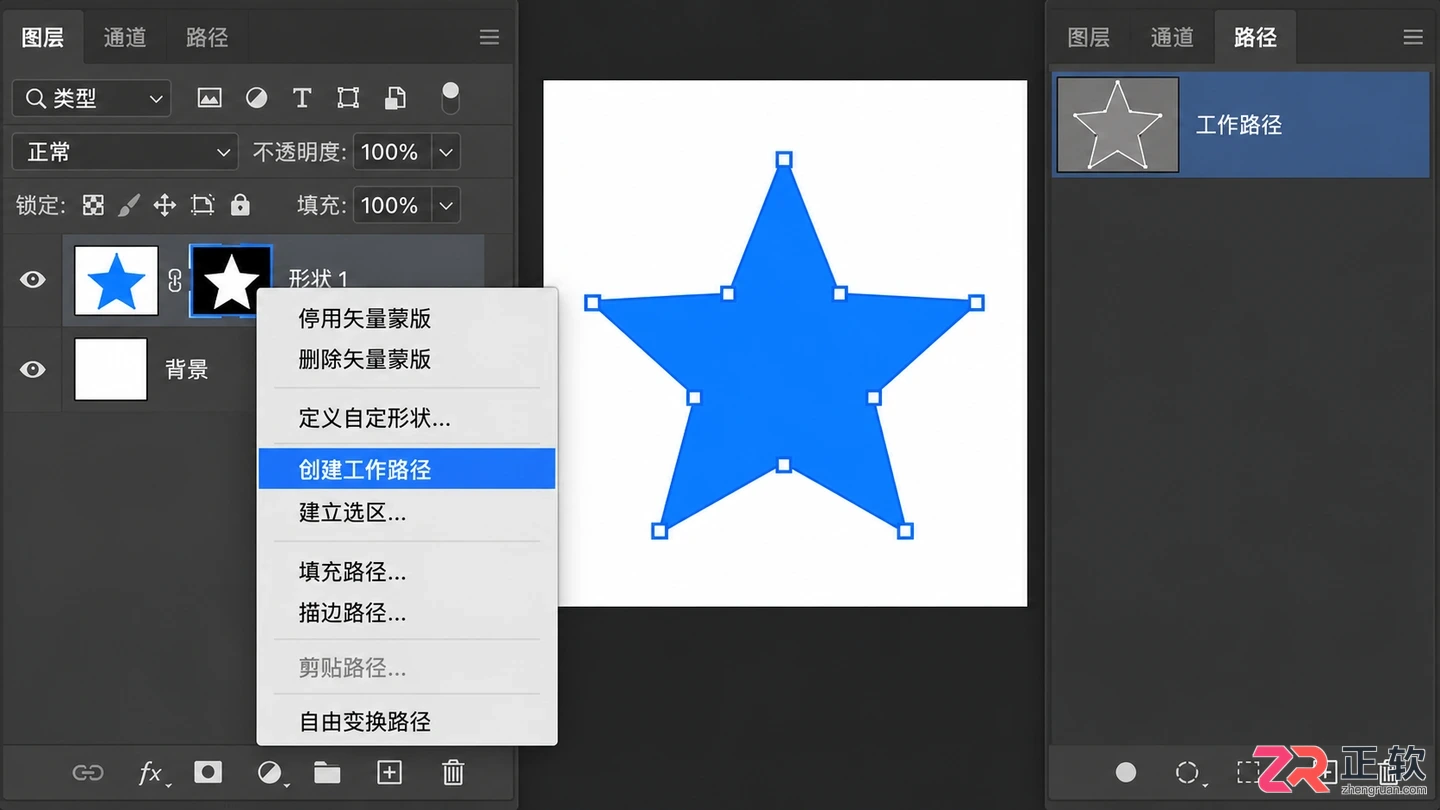This screenshot has height=810, width=1440.
Task: Click the layer-mask link chain icon
Action: coord(175,281)
